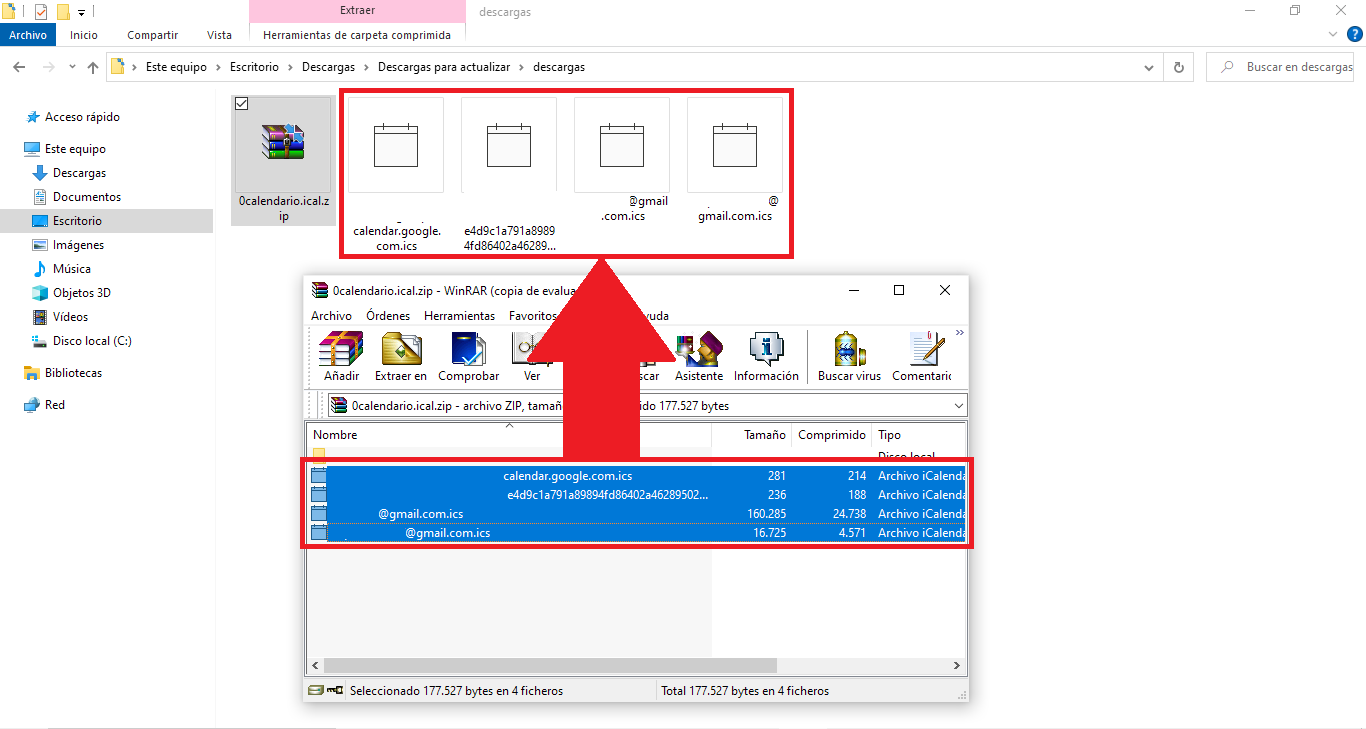This screenshot has height=729, width=1366.
Task: Open the WinRAR Archivo menu
Action: click(331, 315)
